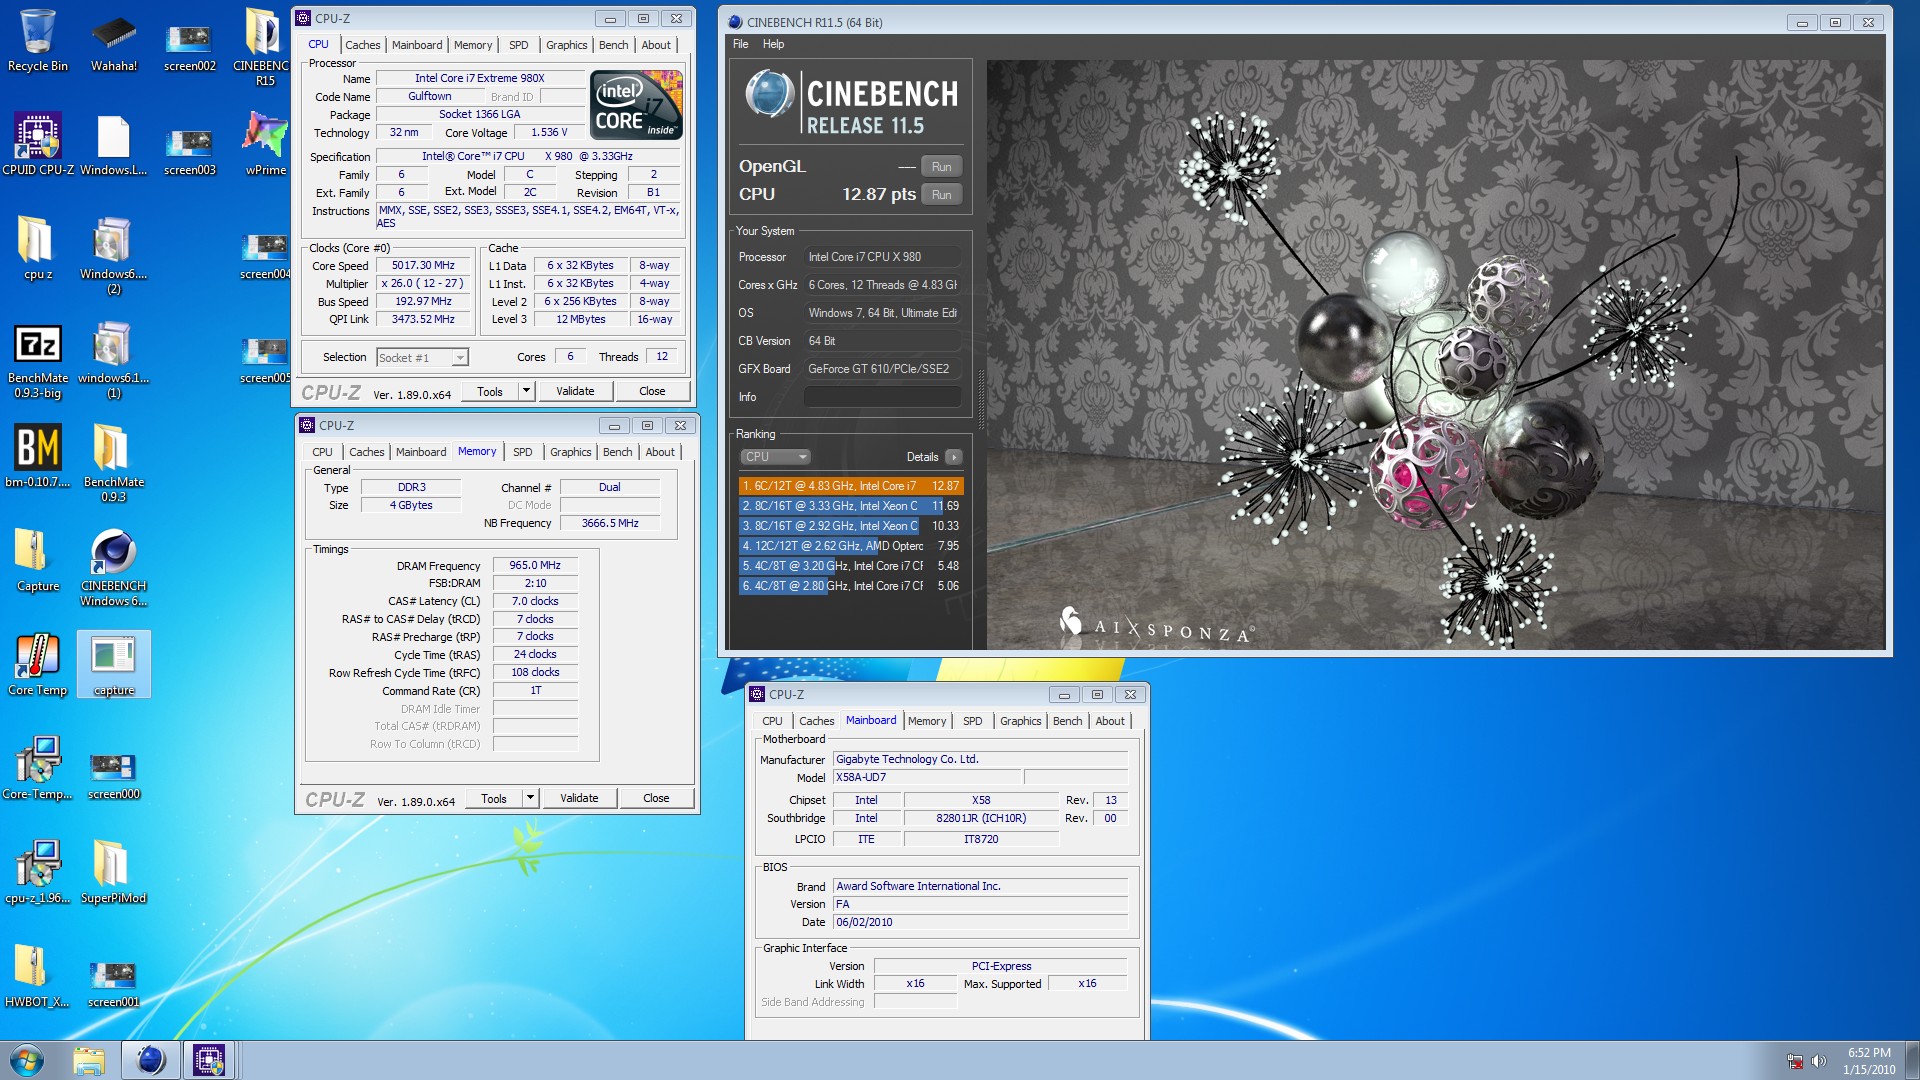
Task: Select ranking row 4 12C/12T AMD Opteron
Action: (x=851, y=546)
